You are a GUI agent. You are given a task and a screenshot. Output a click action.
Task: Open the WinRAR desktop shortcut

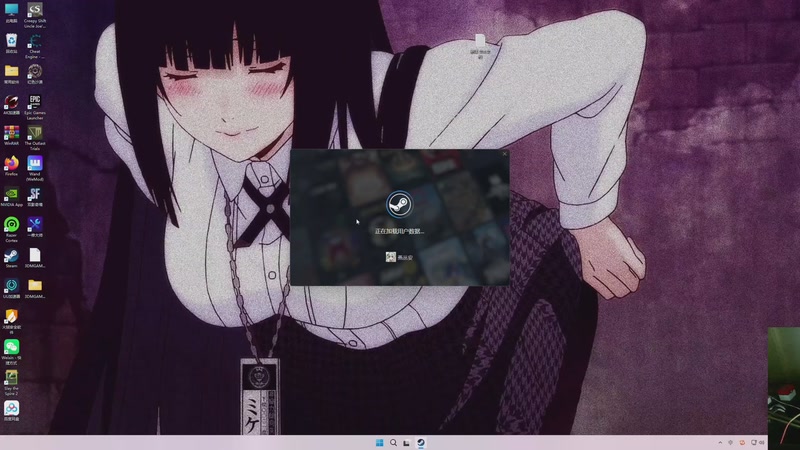[x=11, y=135]
